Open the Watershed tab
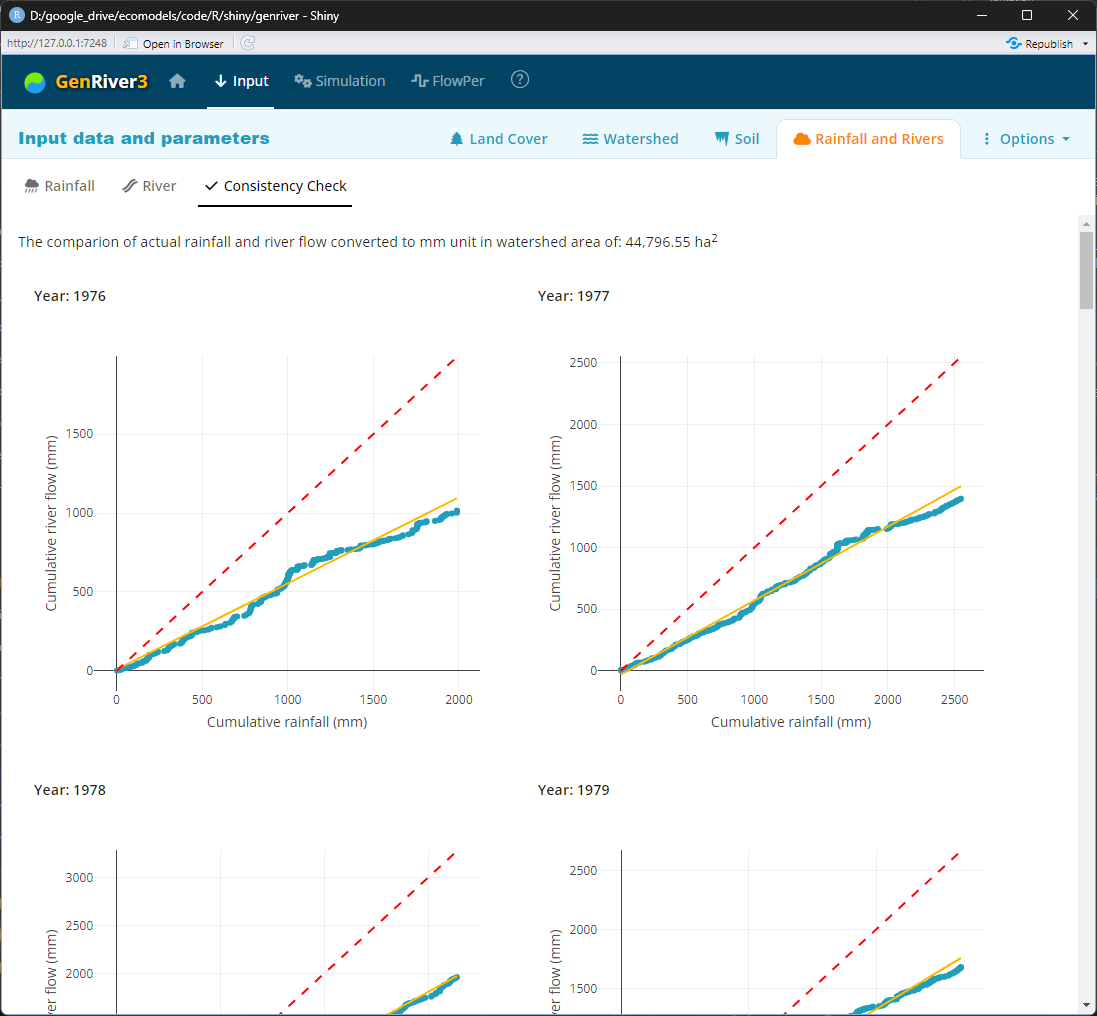Image resolution: width=1097 pixels, height=1016 pixels. click(630, 139)
